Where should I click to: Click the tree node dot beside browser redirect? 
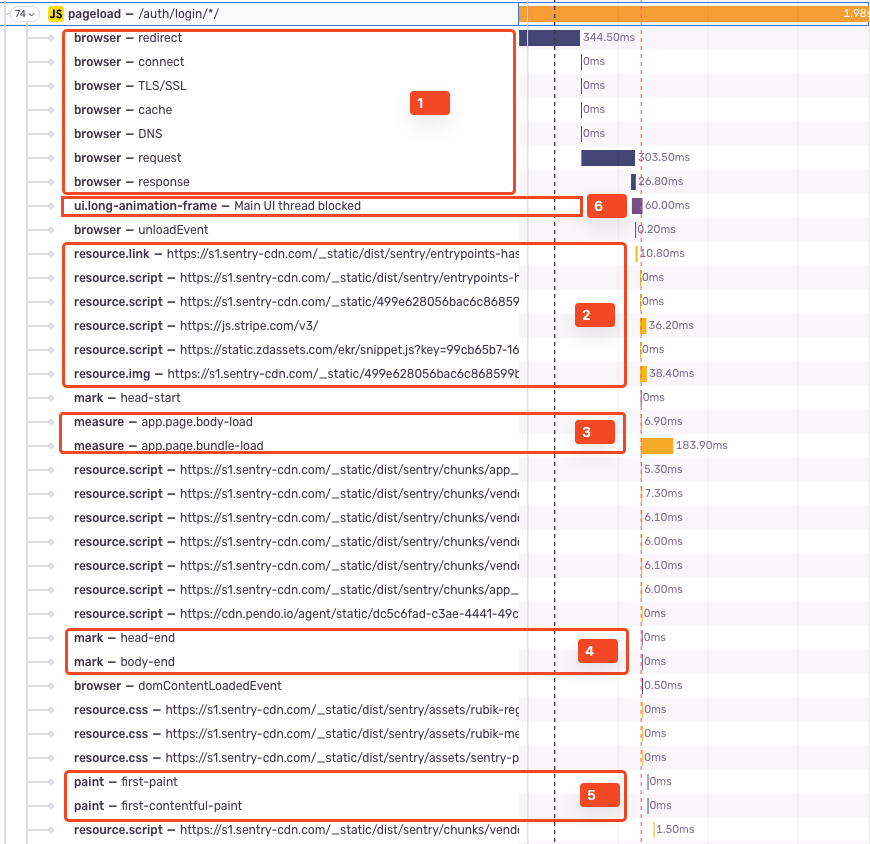(51, 38)
